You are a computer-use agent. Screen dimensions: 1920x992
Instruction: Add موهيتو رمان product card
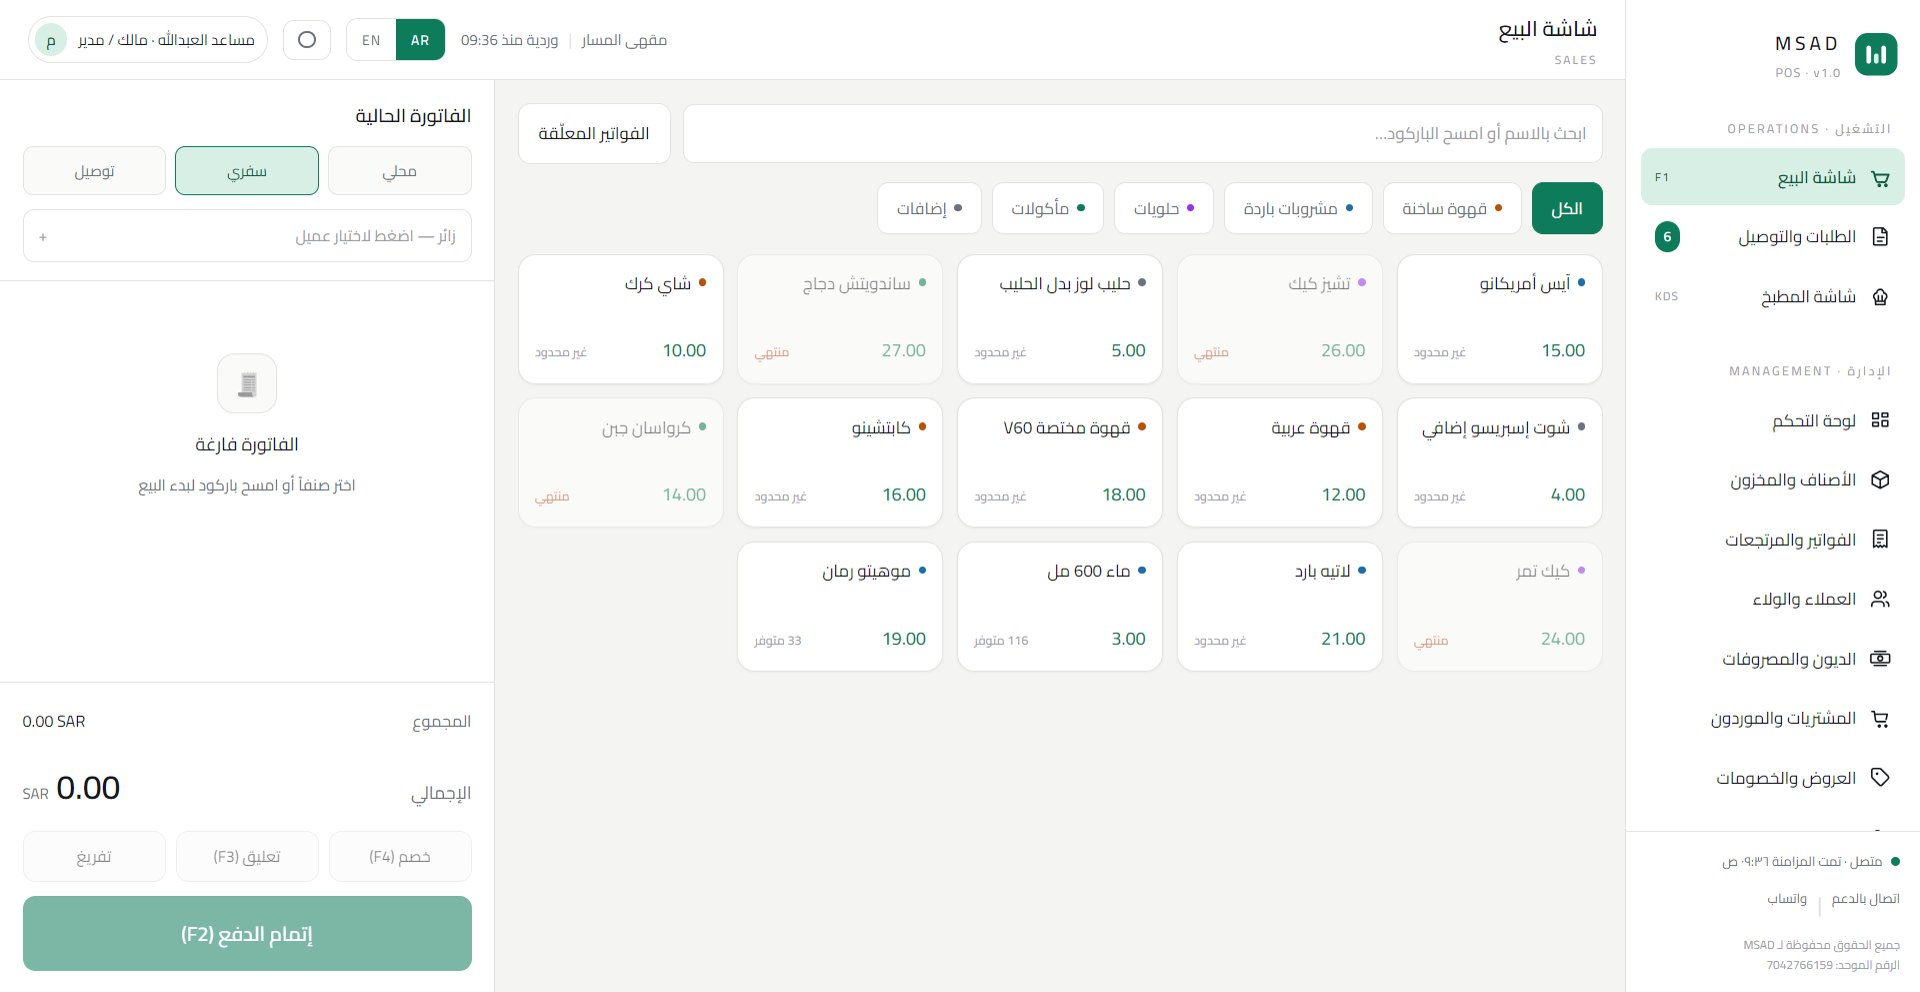coord(840,607)
